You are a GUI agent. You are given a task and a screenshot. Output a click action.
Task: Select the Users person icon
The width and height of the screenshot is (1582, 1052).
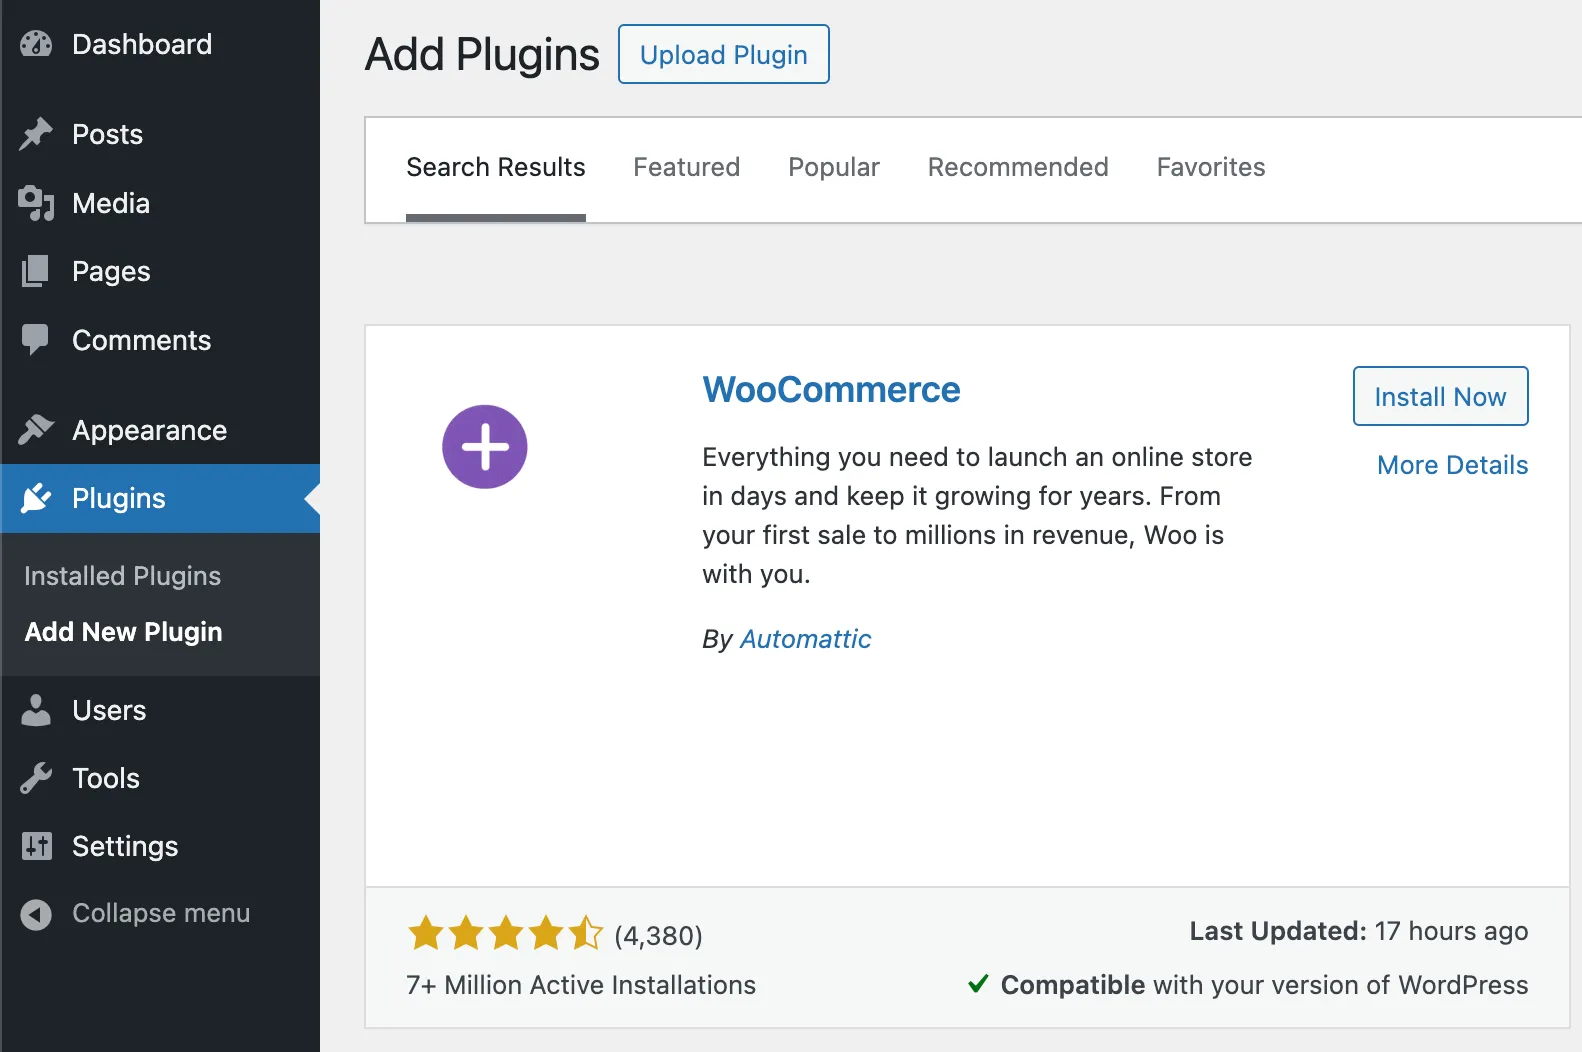(x=36, y=710)
